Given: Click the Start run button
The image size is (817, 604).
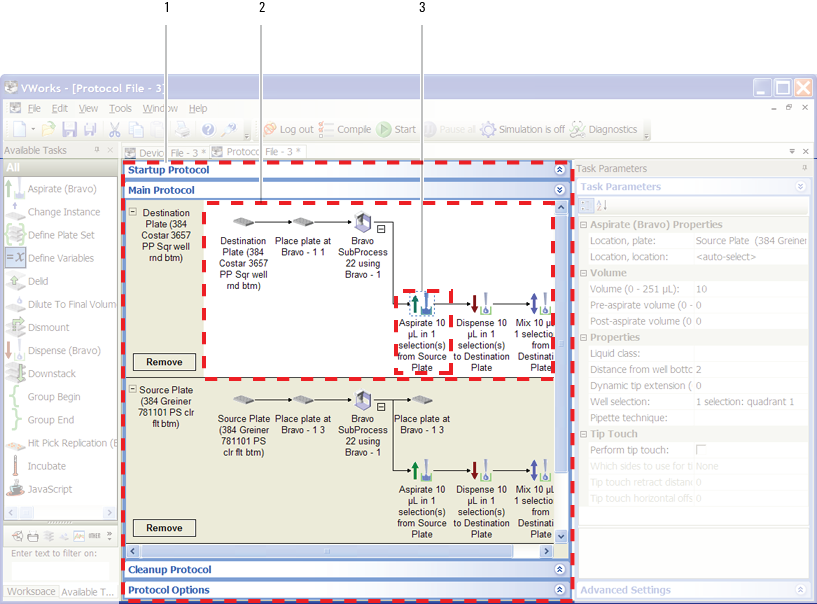Looking at the screenshot, I should (396, 129).
